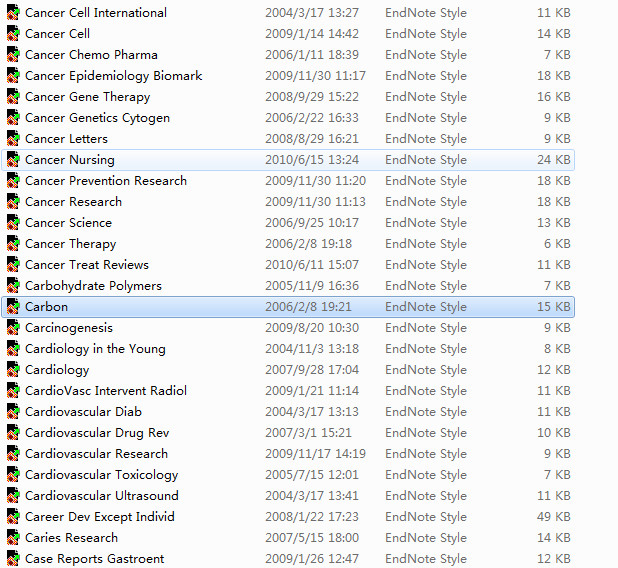
Task: Select the Career Dev Except Individ name
Action: (x=100, y=517)
